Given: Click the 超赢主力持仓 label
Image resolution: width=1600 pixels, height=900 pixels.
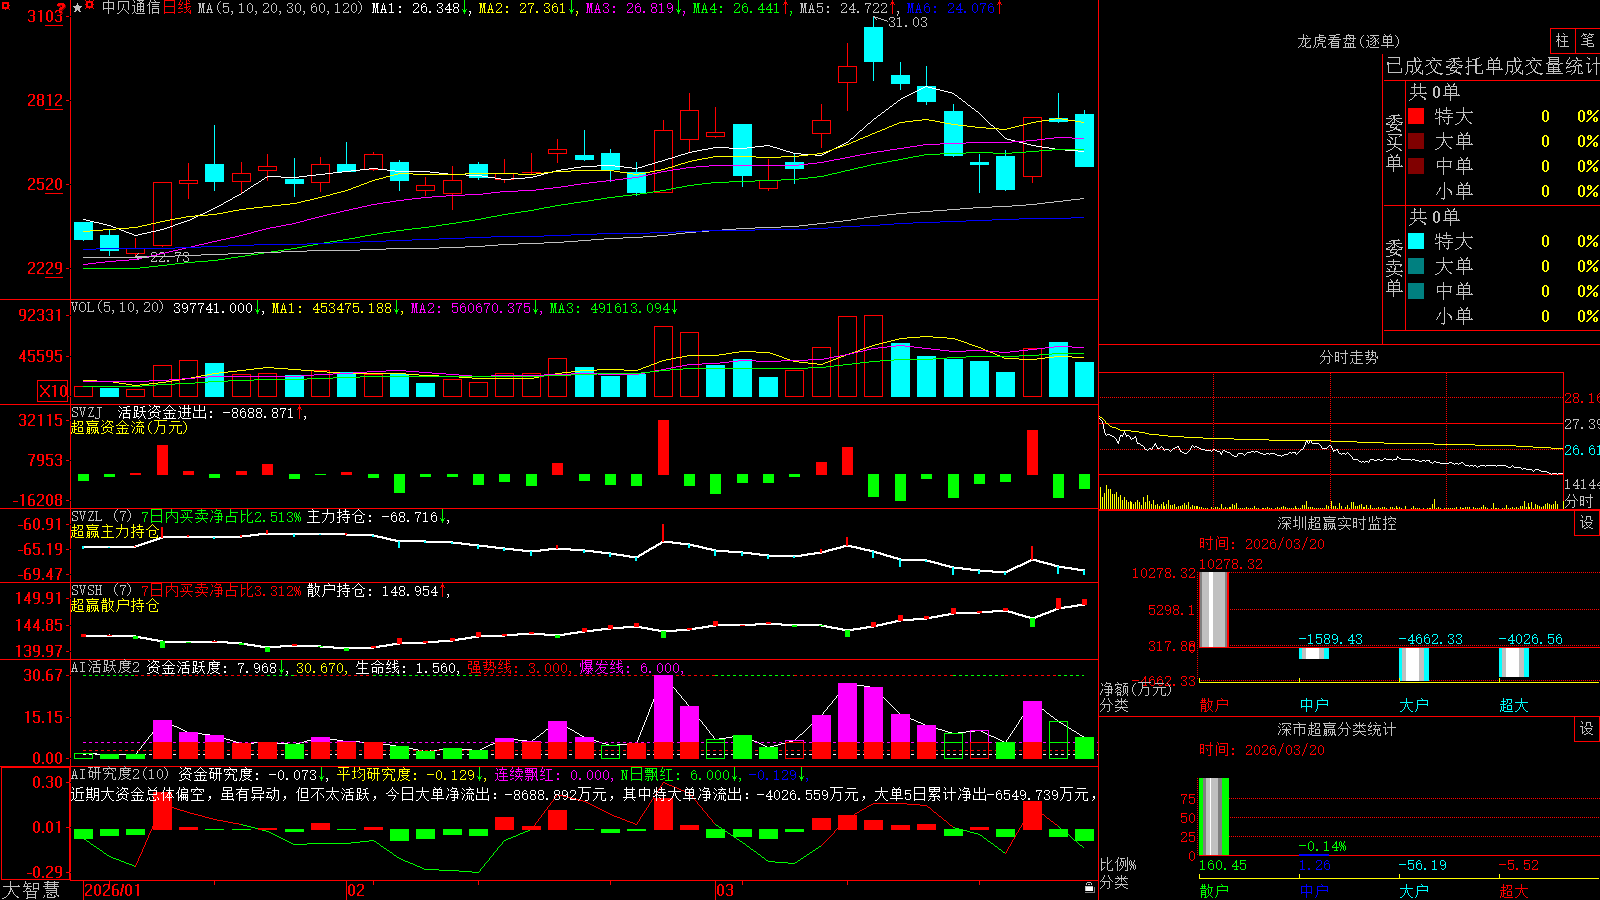Looking at the screenshot, I should click(x=115, y=531).
